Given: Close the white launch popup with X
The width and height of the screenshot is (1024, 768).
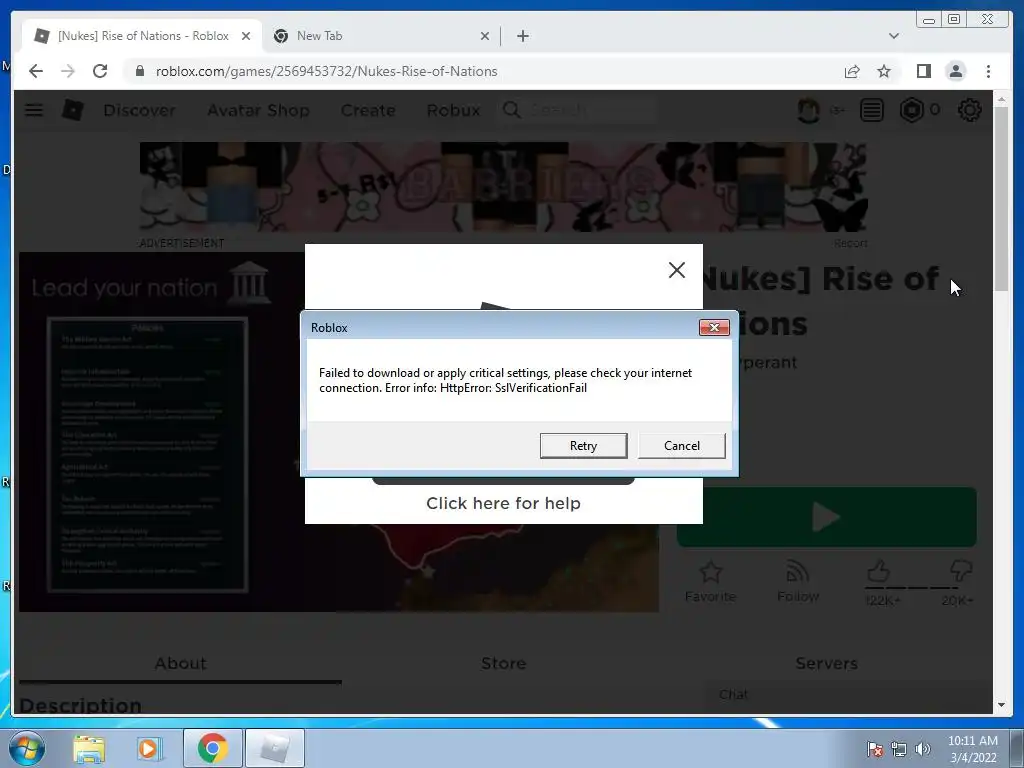Looking at the screenshot, I should point(677,270).
